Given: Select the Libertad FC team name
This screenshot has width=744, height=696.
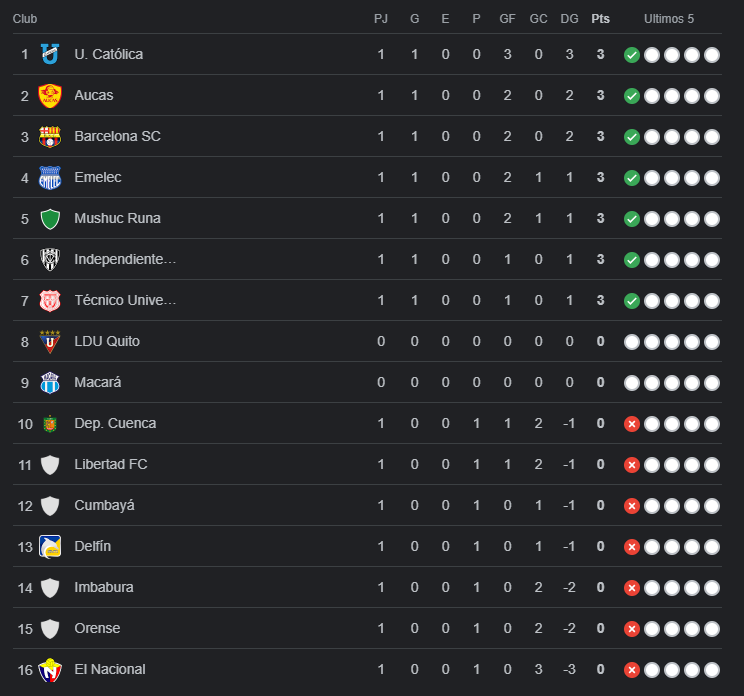Looking at the screenshot, I should (111, 464).
